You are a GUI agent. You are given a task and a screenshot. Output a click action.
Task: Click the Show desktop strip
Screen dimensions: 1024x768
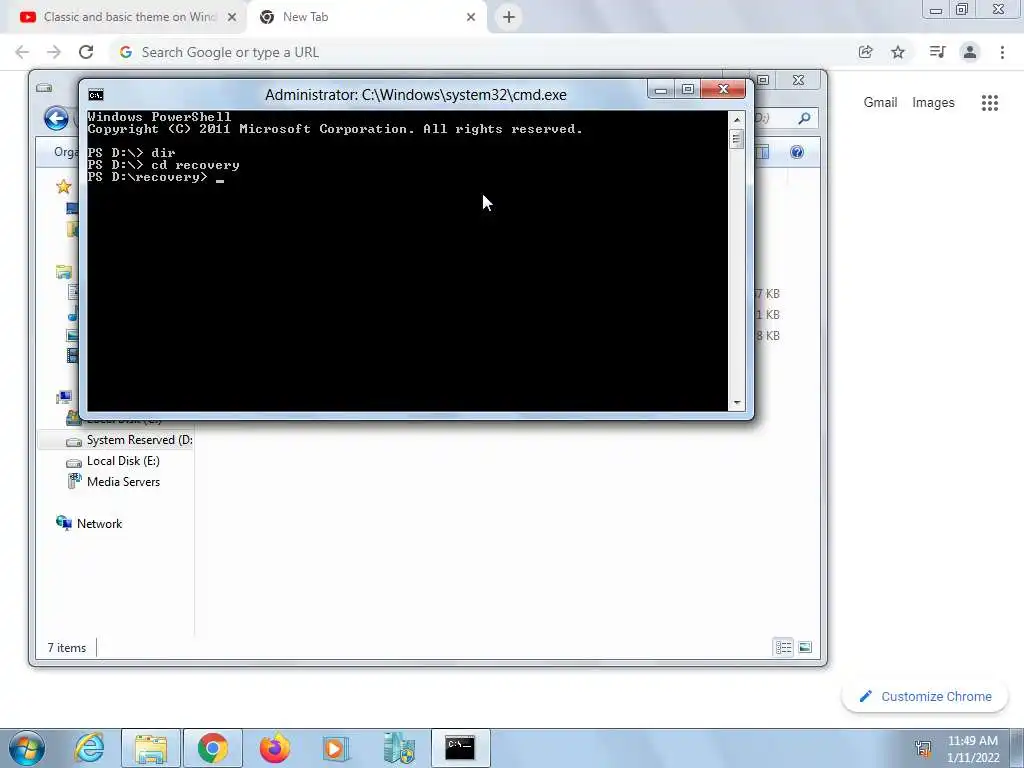(x=1017, y=748)
